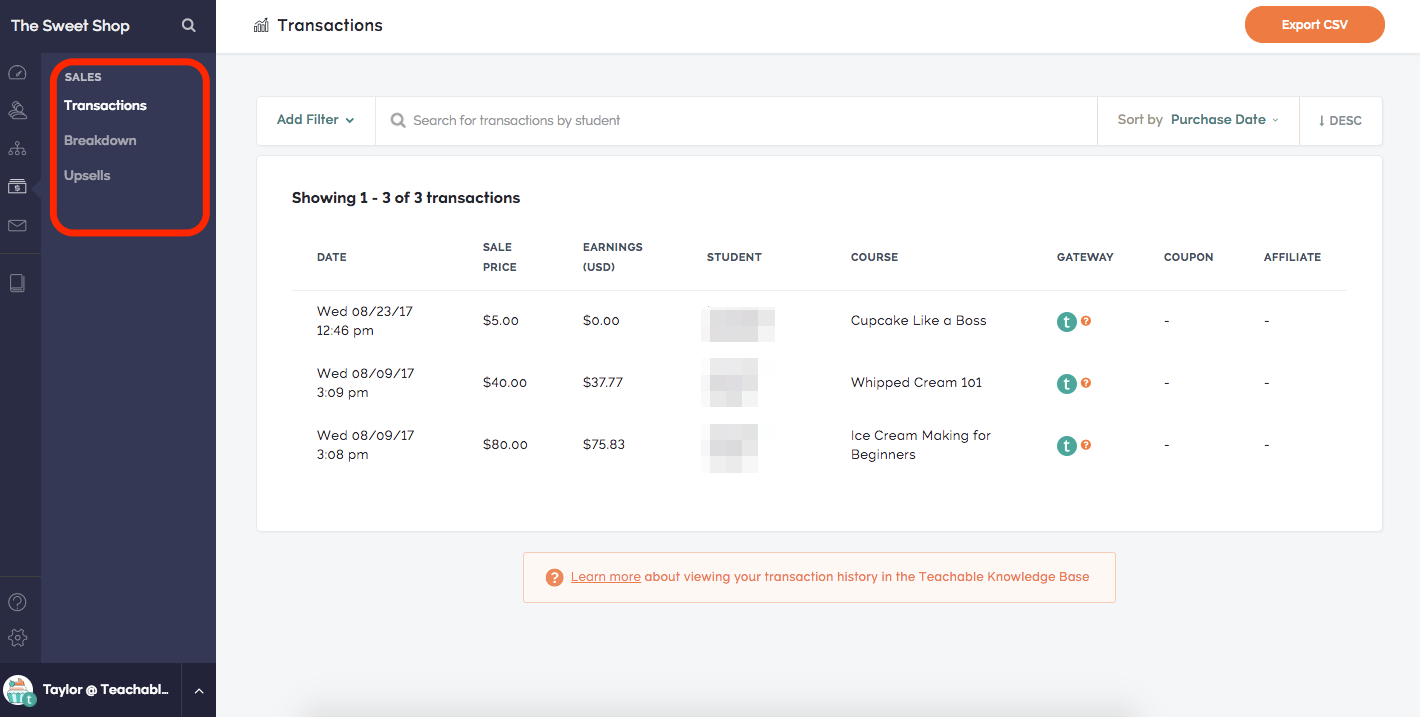Screen dimensions: 1420x717
Task: Click the Teachable gateway icon for Cupcake Like a Boss
Action: (x=1067, y=322)
